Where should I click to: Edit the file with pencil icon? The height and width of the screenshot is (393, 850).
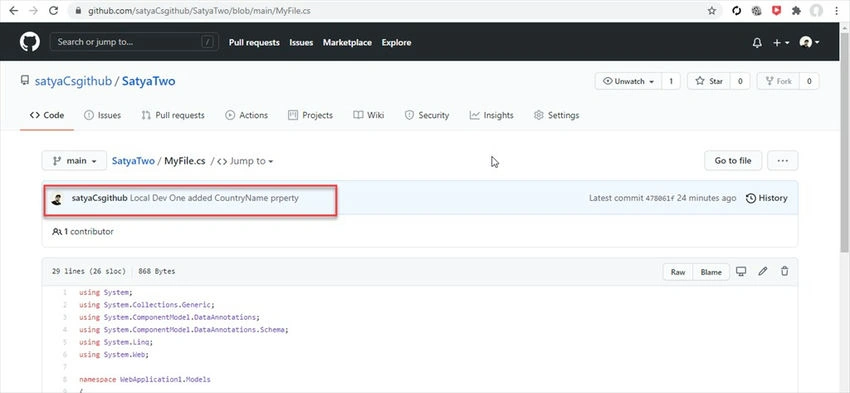tap(763, 272)
